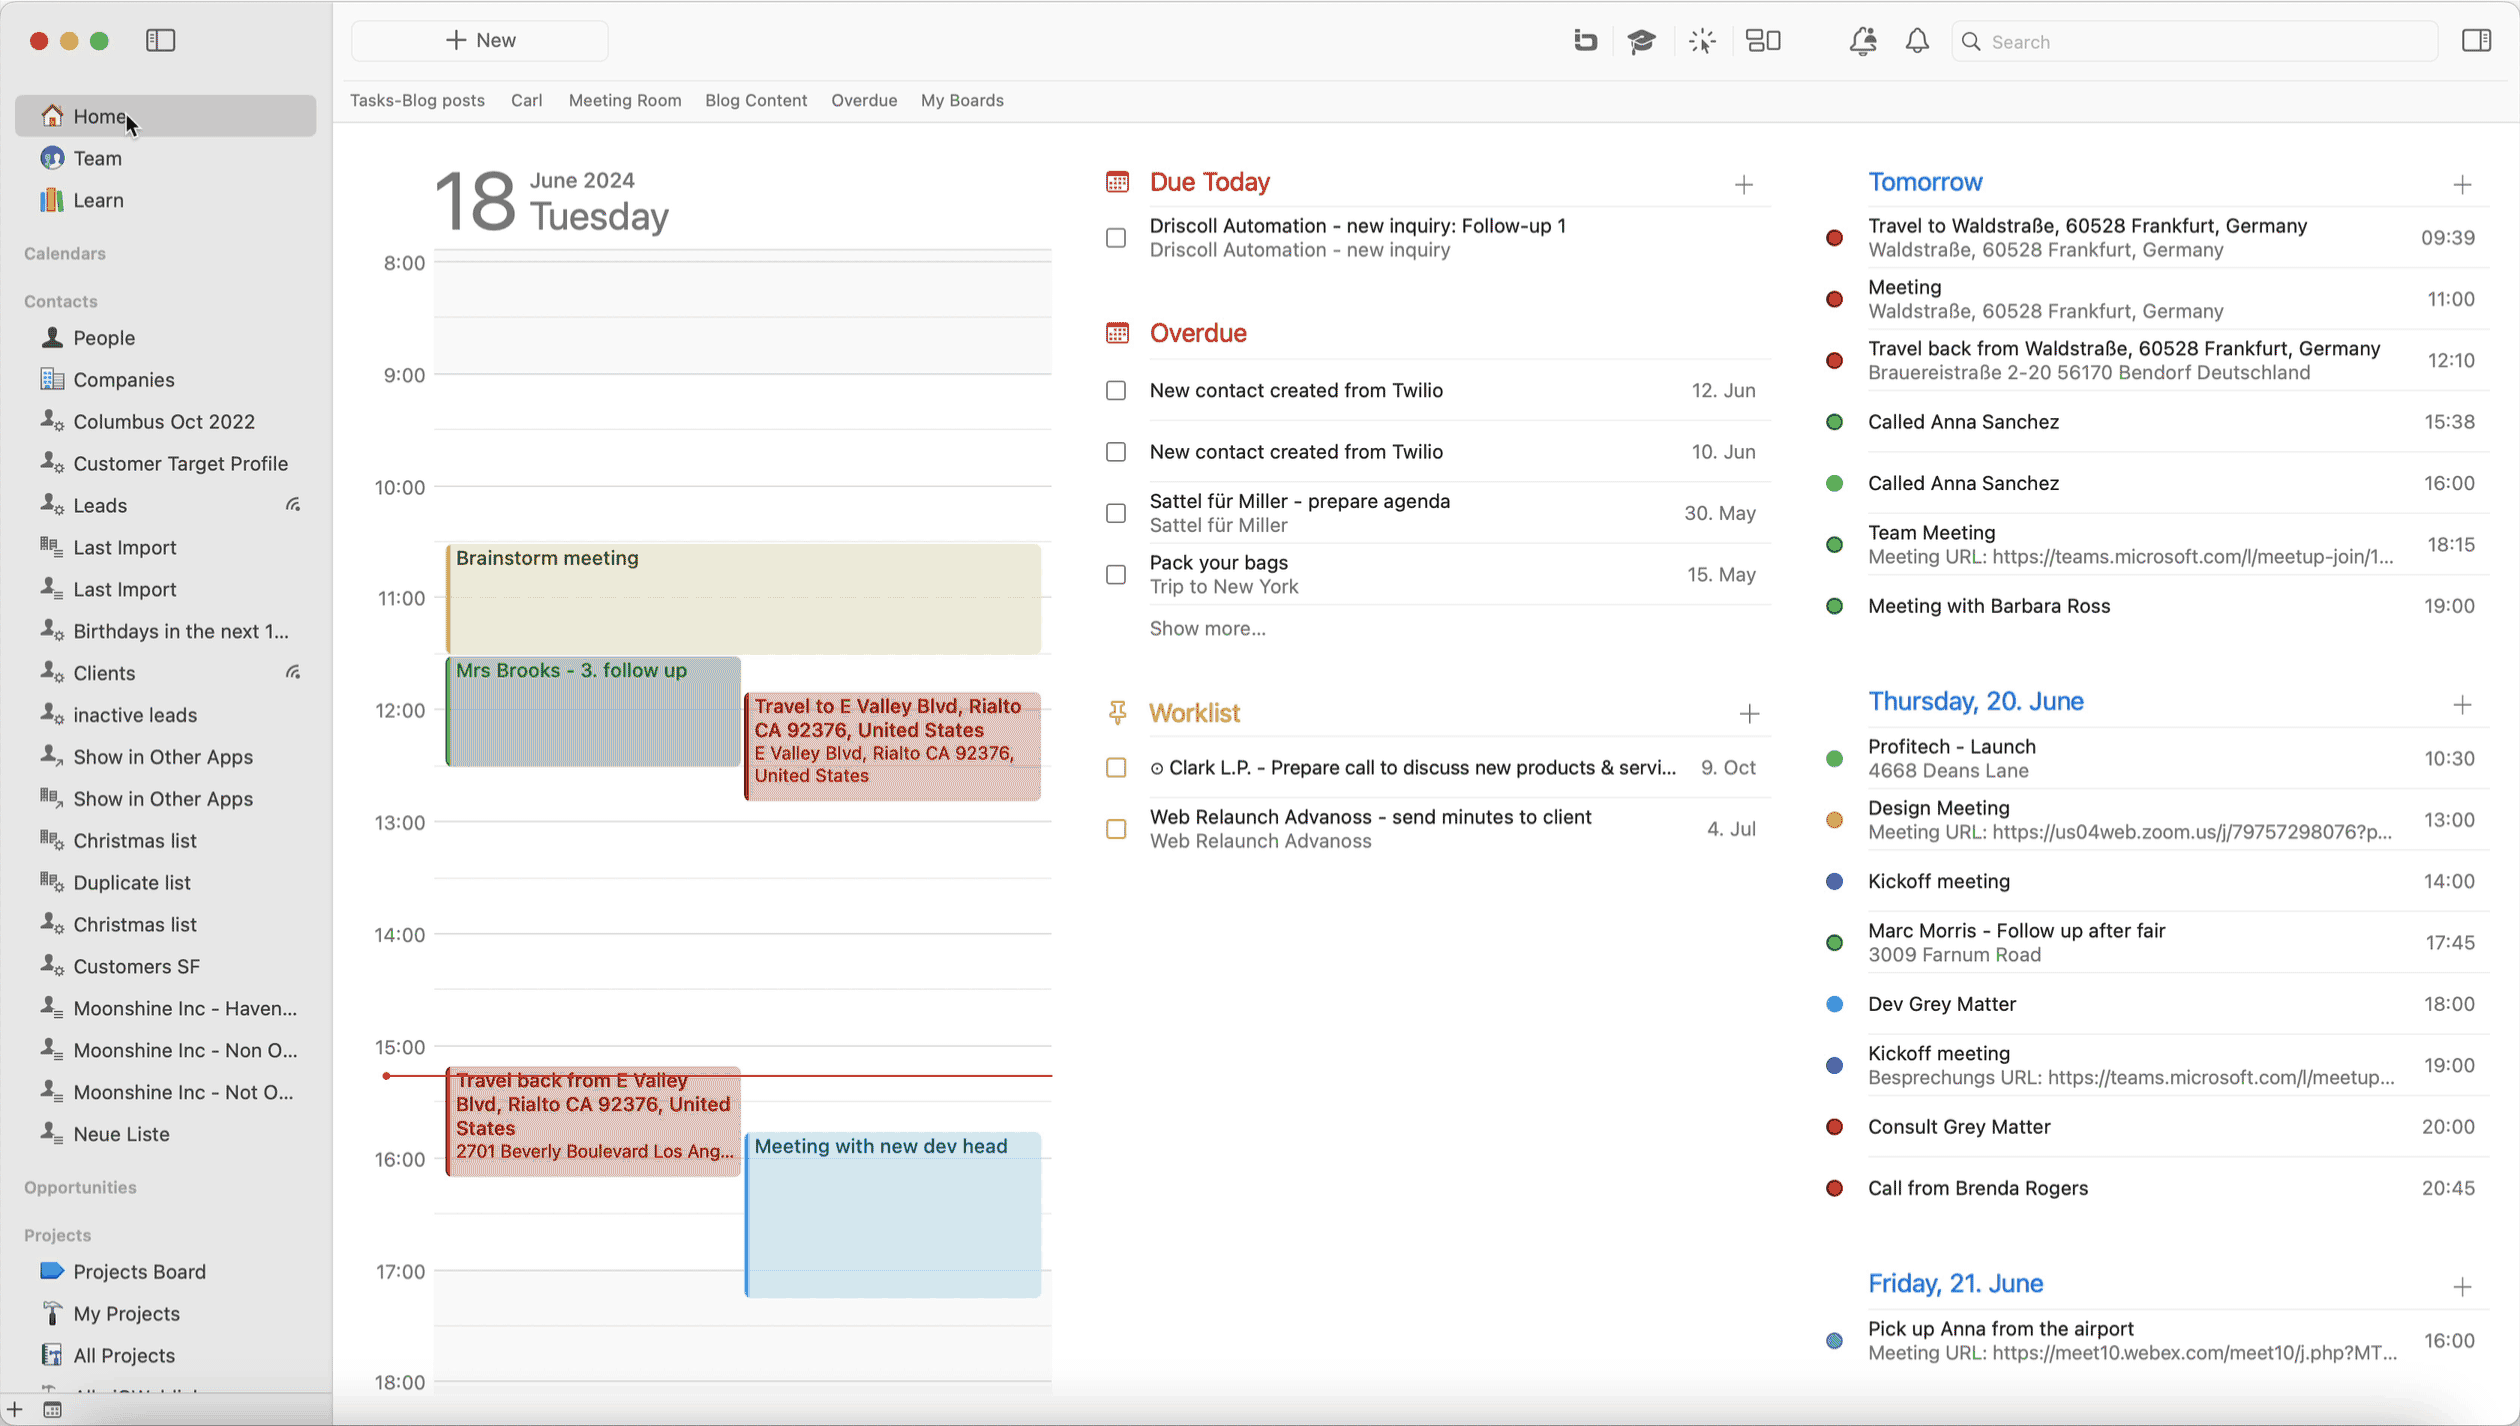This screenshot has width=2520, height=1426.
Task: Select the Mrs Brooks - 3. follow up event
Action: (593, 712)
